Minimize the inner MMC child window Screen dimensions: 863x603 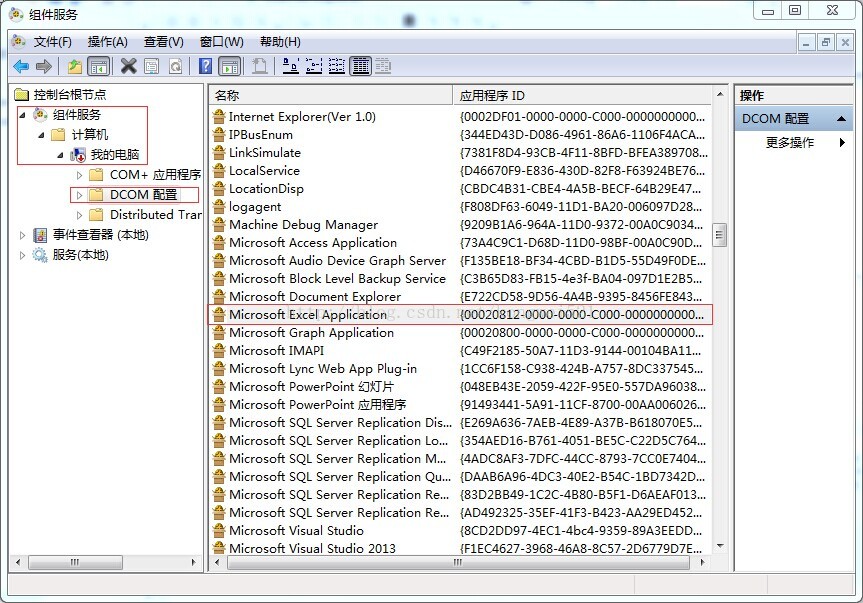pos(806,42)
